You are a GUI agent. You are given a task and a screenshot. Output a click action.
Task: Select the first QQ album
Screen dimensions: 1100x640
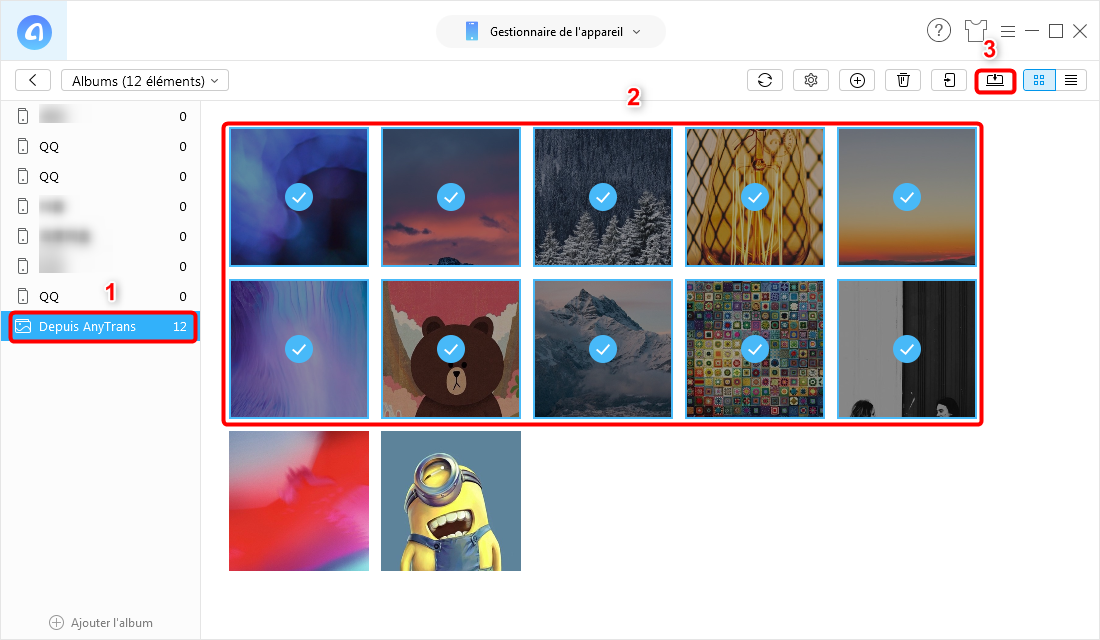(x=100, y=146)
